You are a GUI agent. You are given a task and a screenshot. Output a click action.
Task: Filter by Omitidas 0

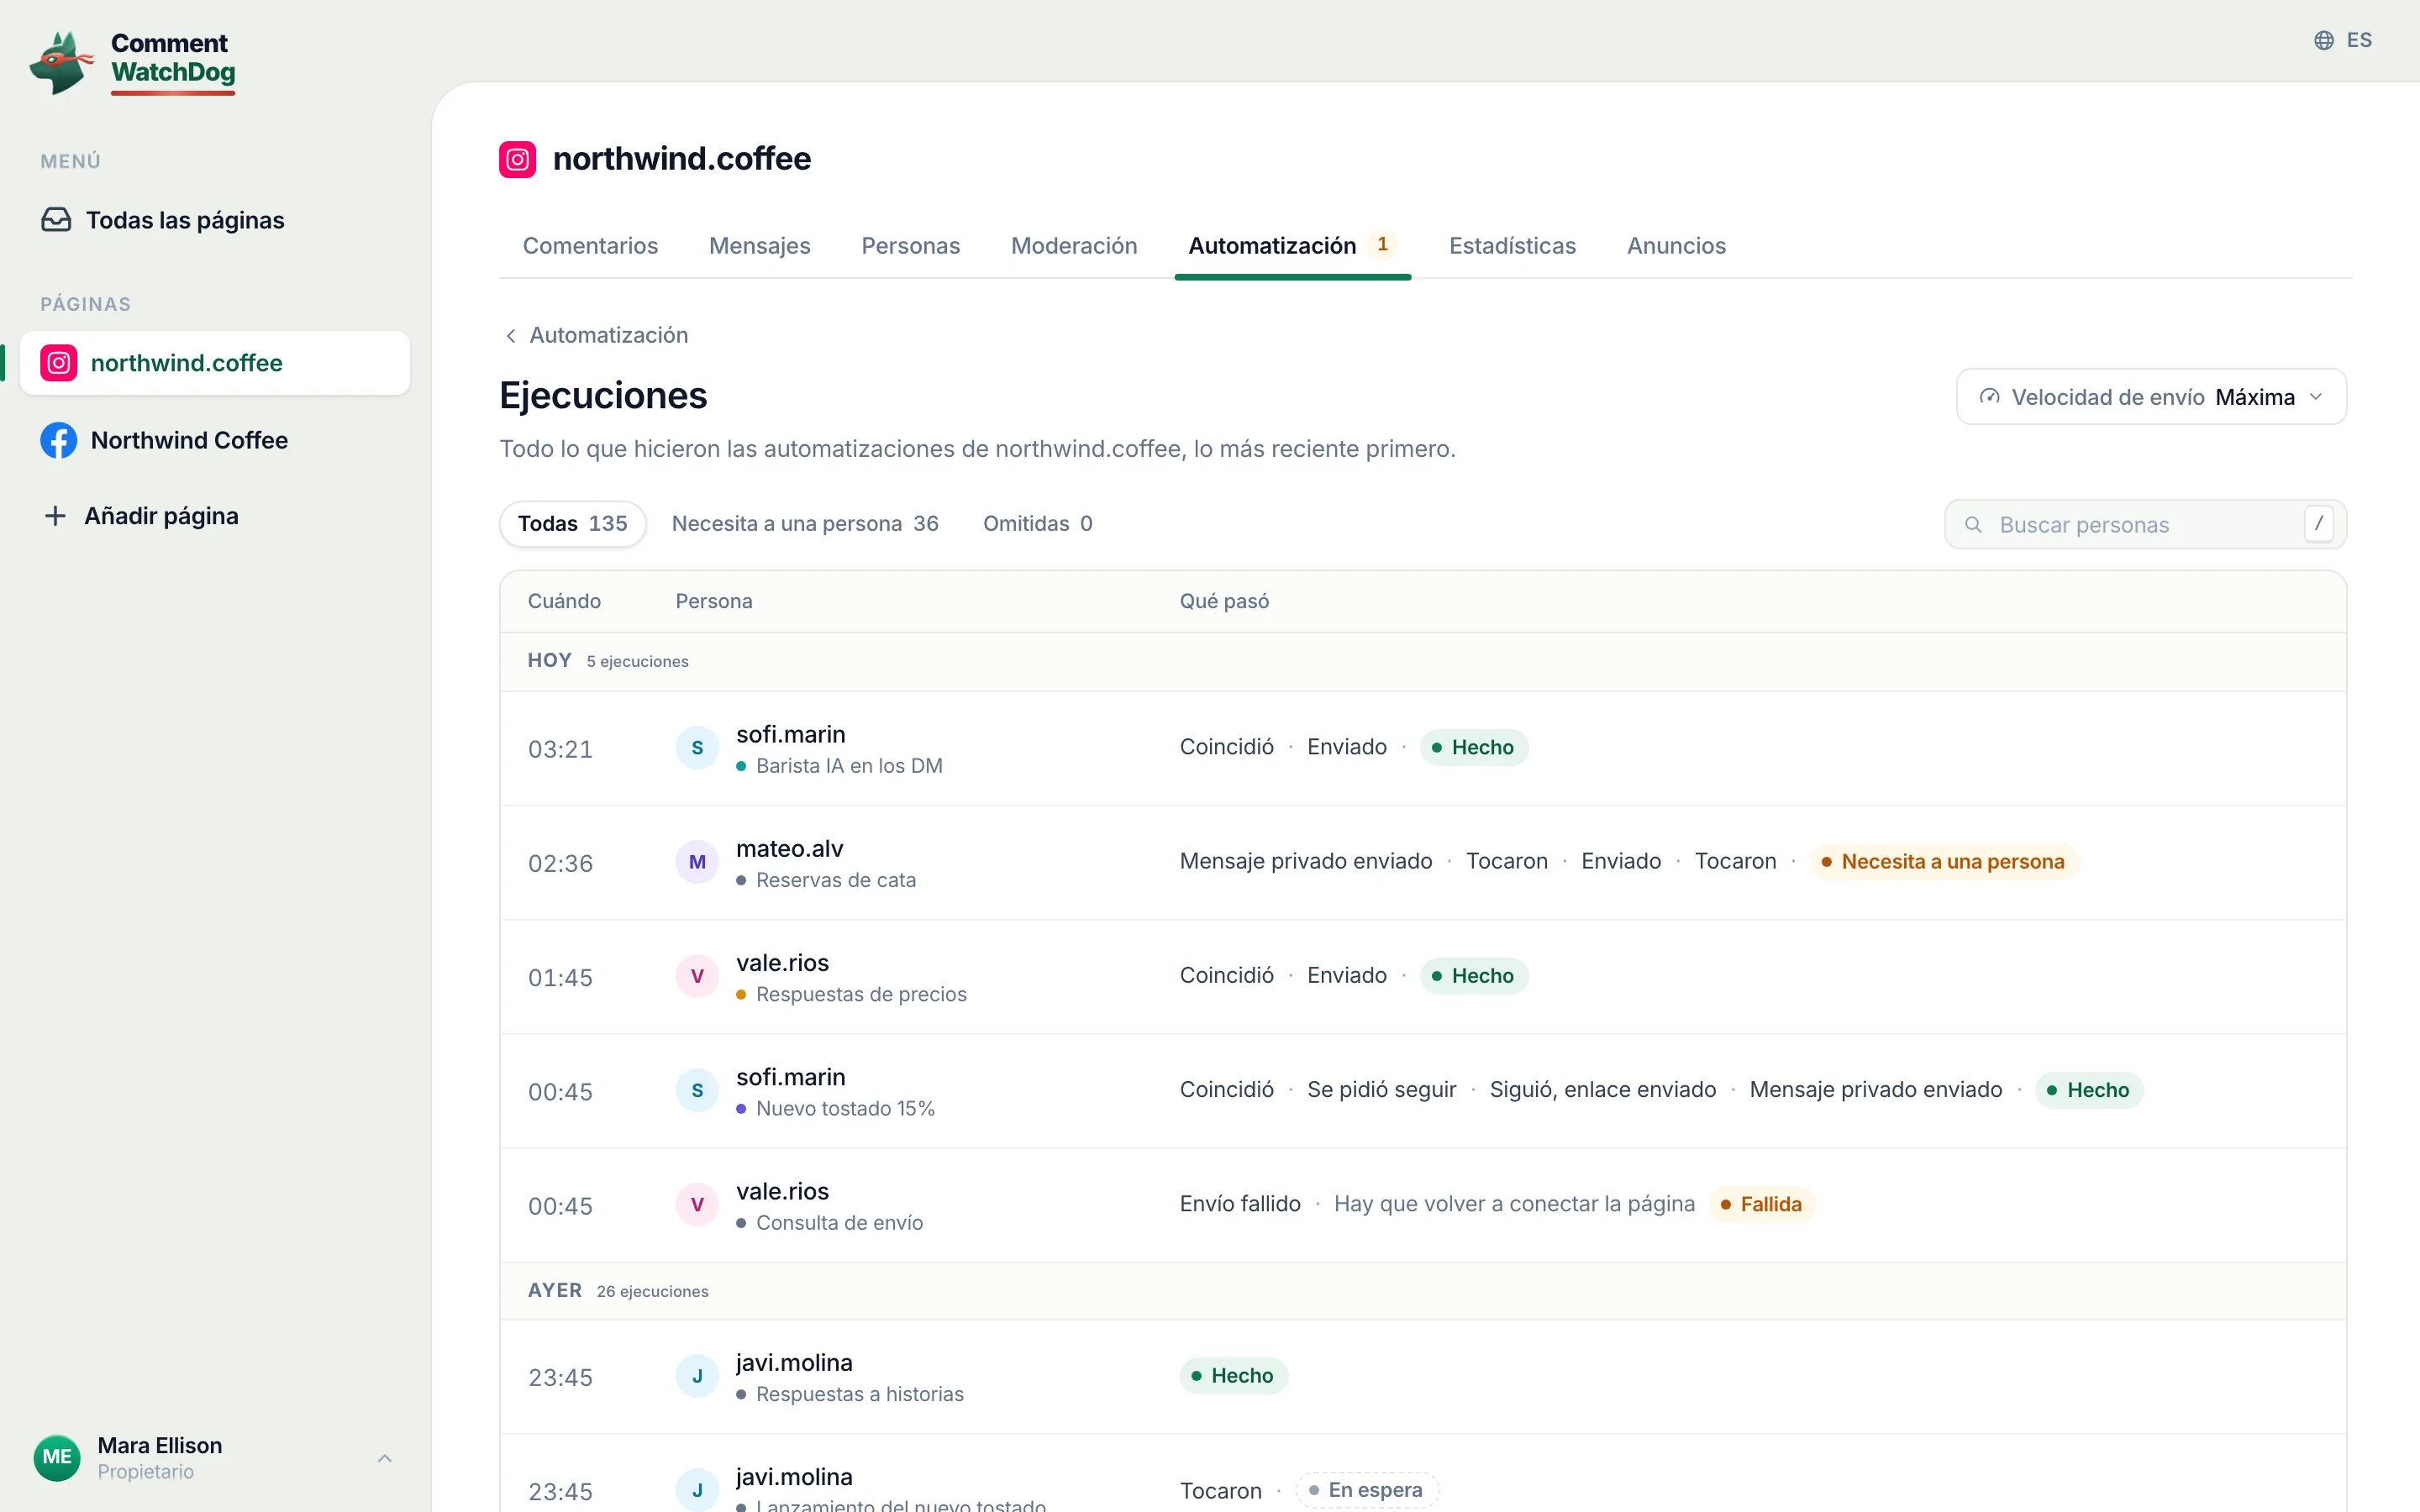click(1037, 524)
